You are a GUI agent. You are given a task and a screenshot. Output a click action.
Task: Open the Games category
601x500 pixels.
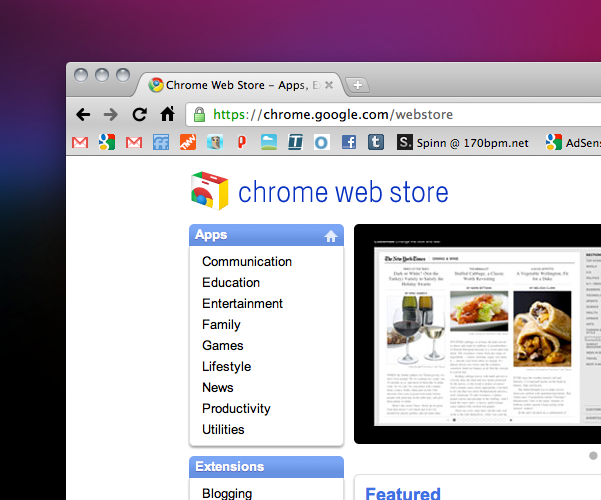tap(223, 345)
